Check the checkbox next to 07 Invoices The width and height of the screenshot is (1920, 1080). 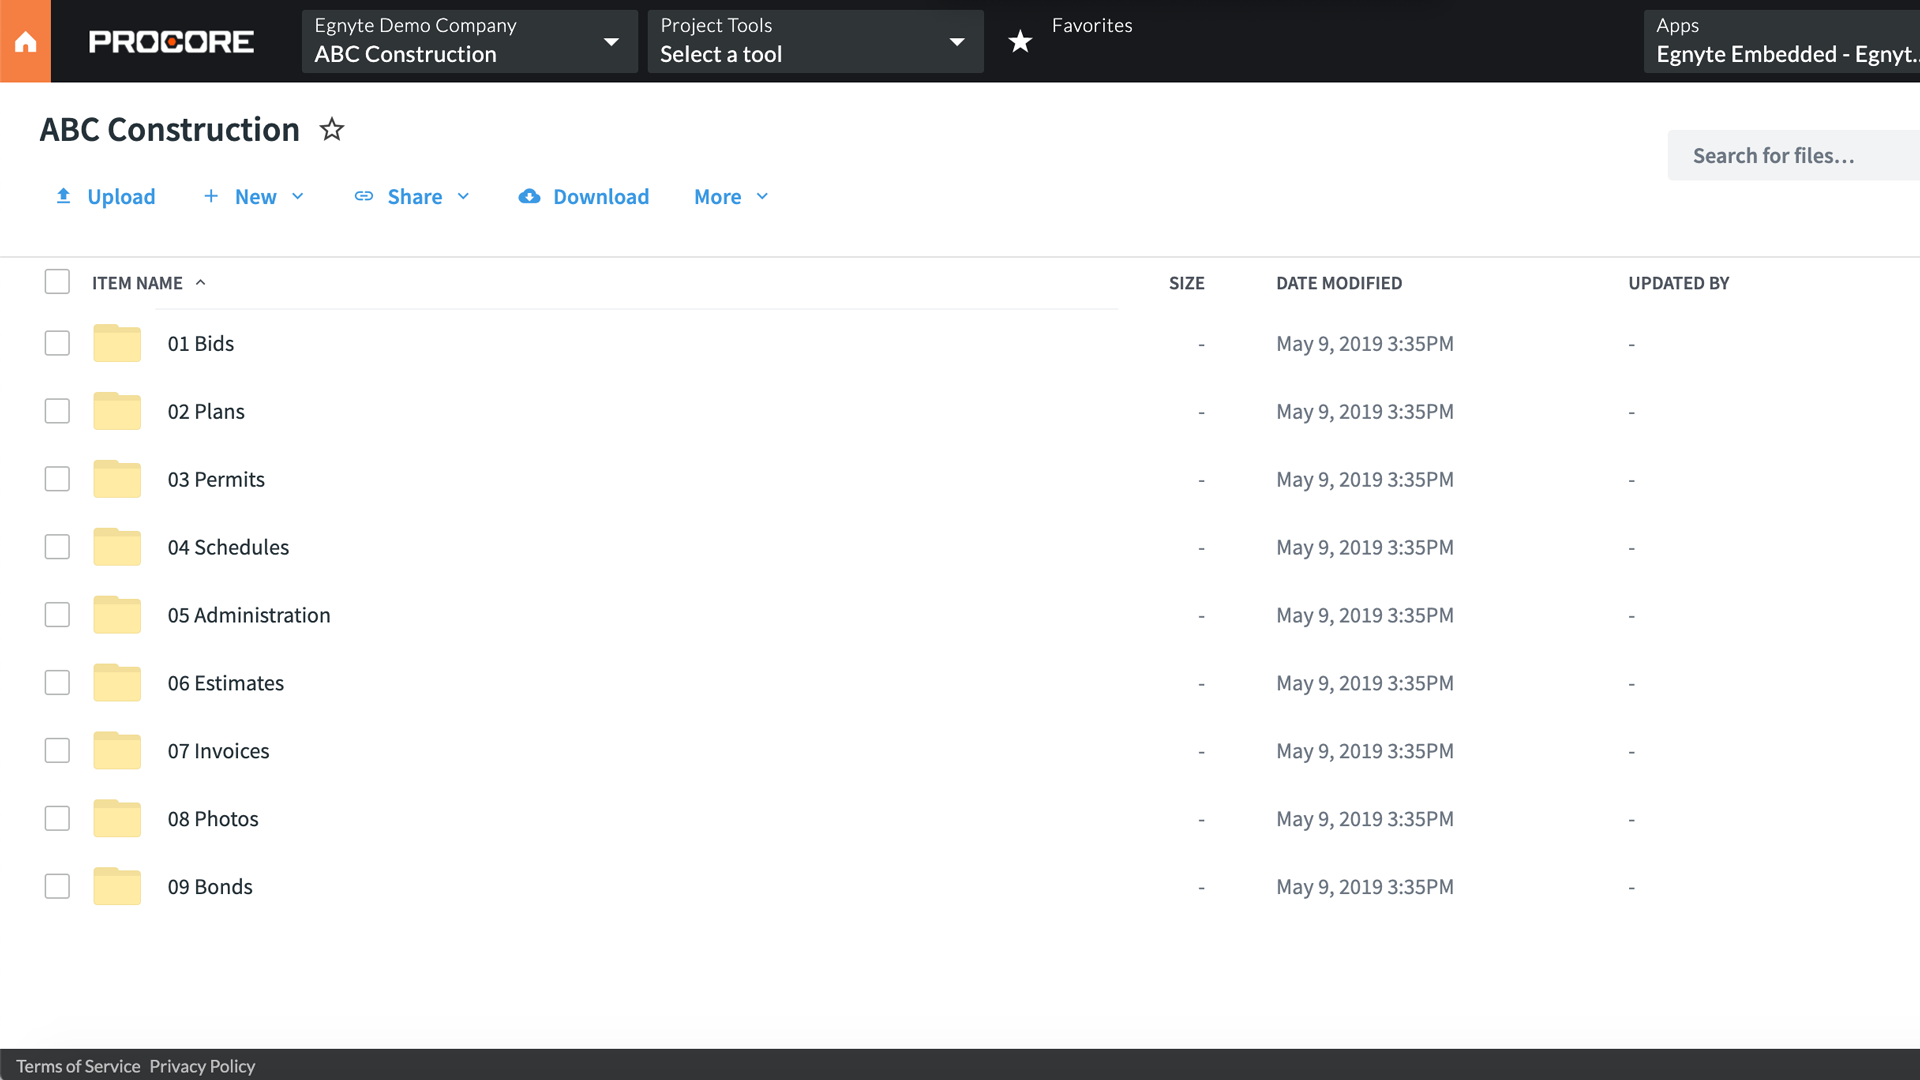pos(57,750)
